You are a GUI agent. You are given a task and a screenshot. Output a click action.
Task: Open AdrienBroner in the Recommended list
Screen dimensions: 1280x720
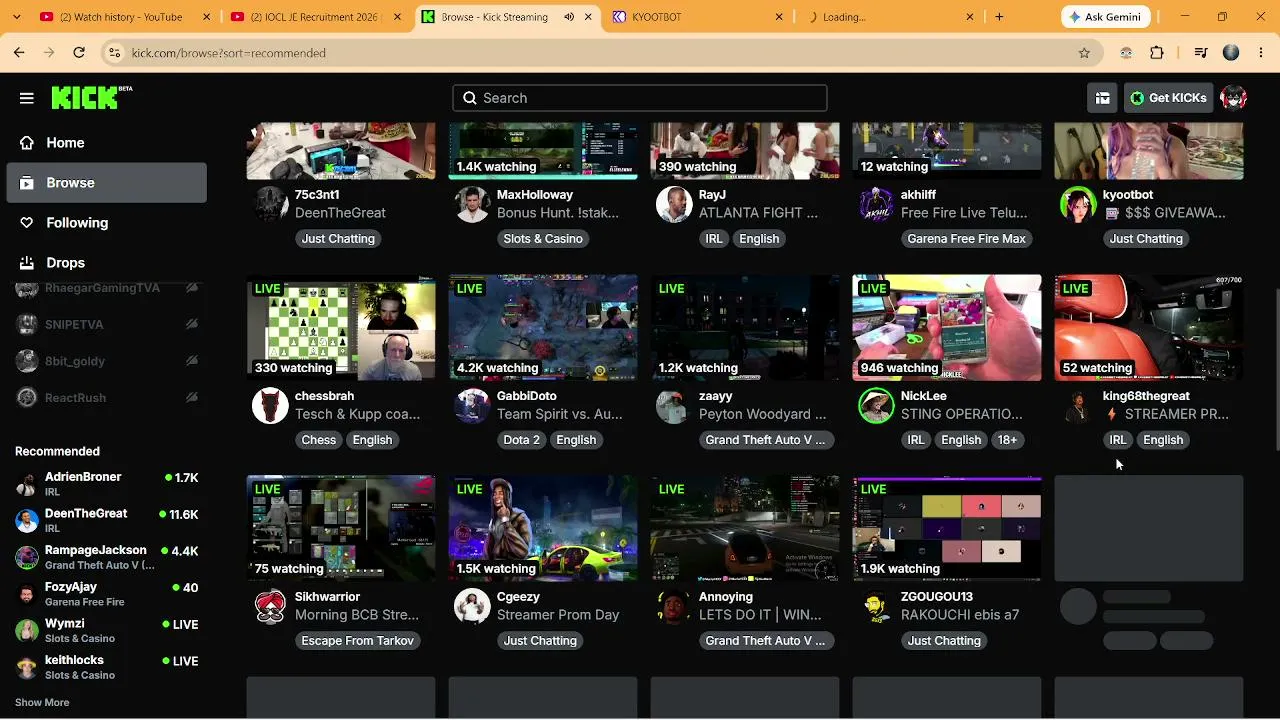tap(106, 485)
